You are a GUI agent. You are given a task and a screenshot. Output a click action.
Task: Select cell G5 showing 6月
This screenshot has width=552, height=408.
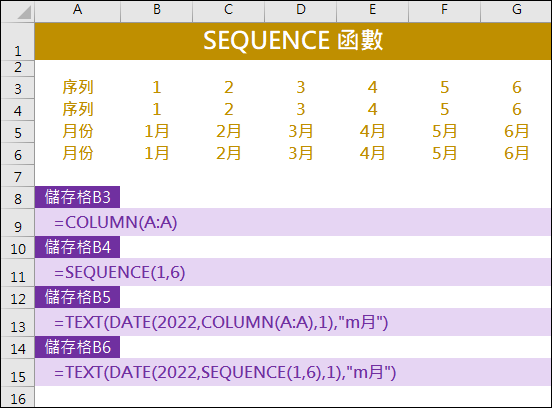516,132
